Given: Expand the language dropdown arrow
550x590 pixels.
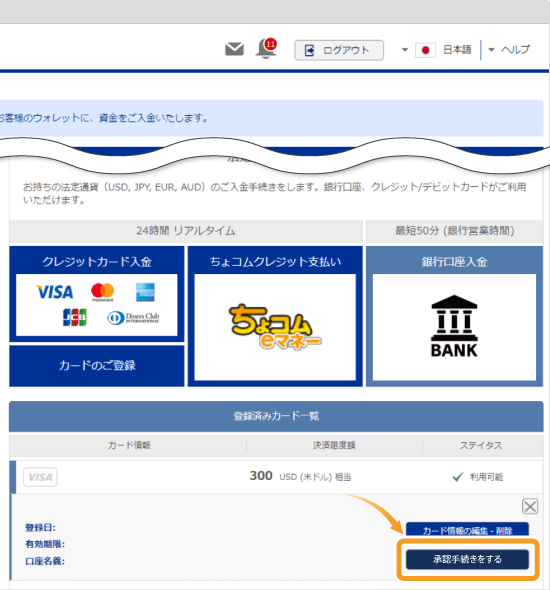Looking at the screenshot, I should click(x=405, y=50).
